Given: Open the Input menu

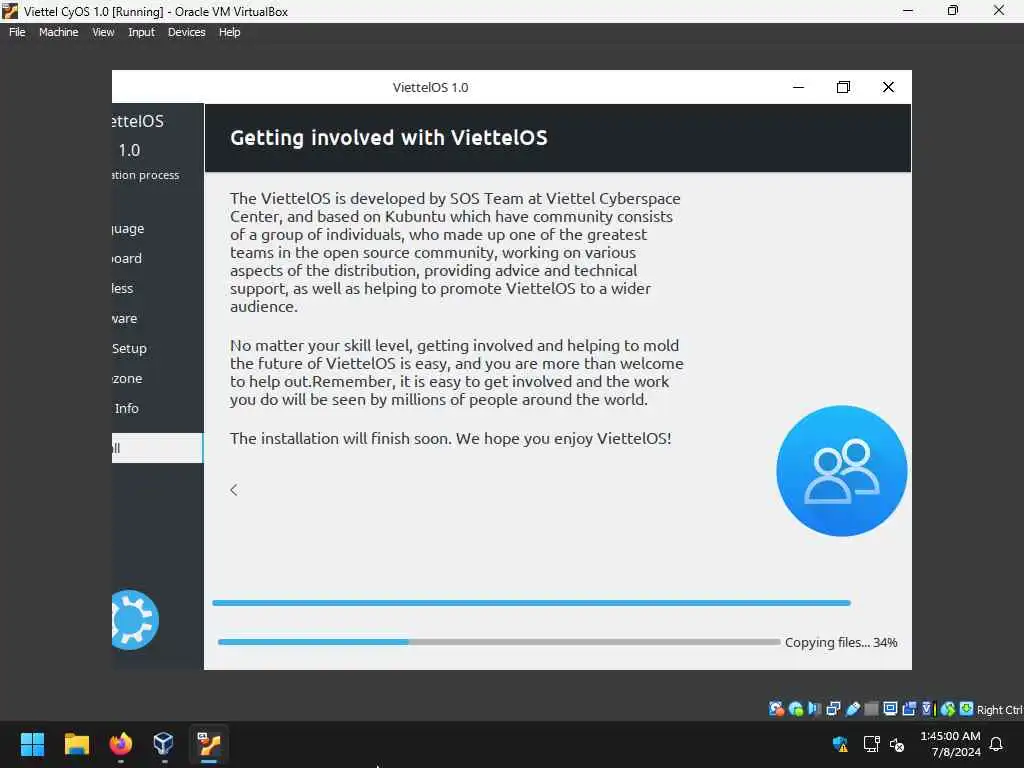Looking at the screenshot, I should click(x=141, y=32).
